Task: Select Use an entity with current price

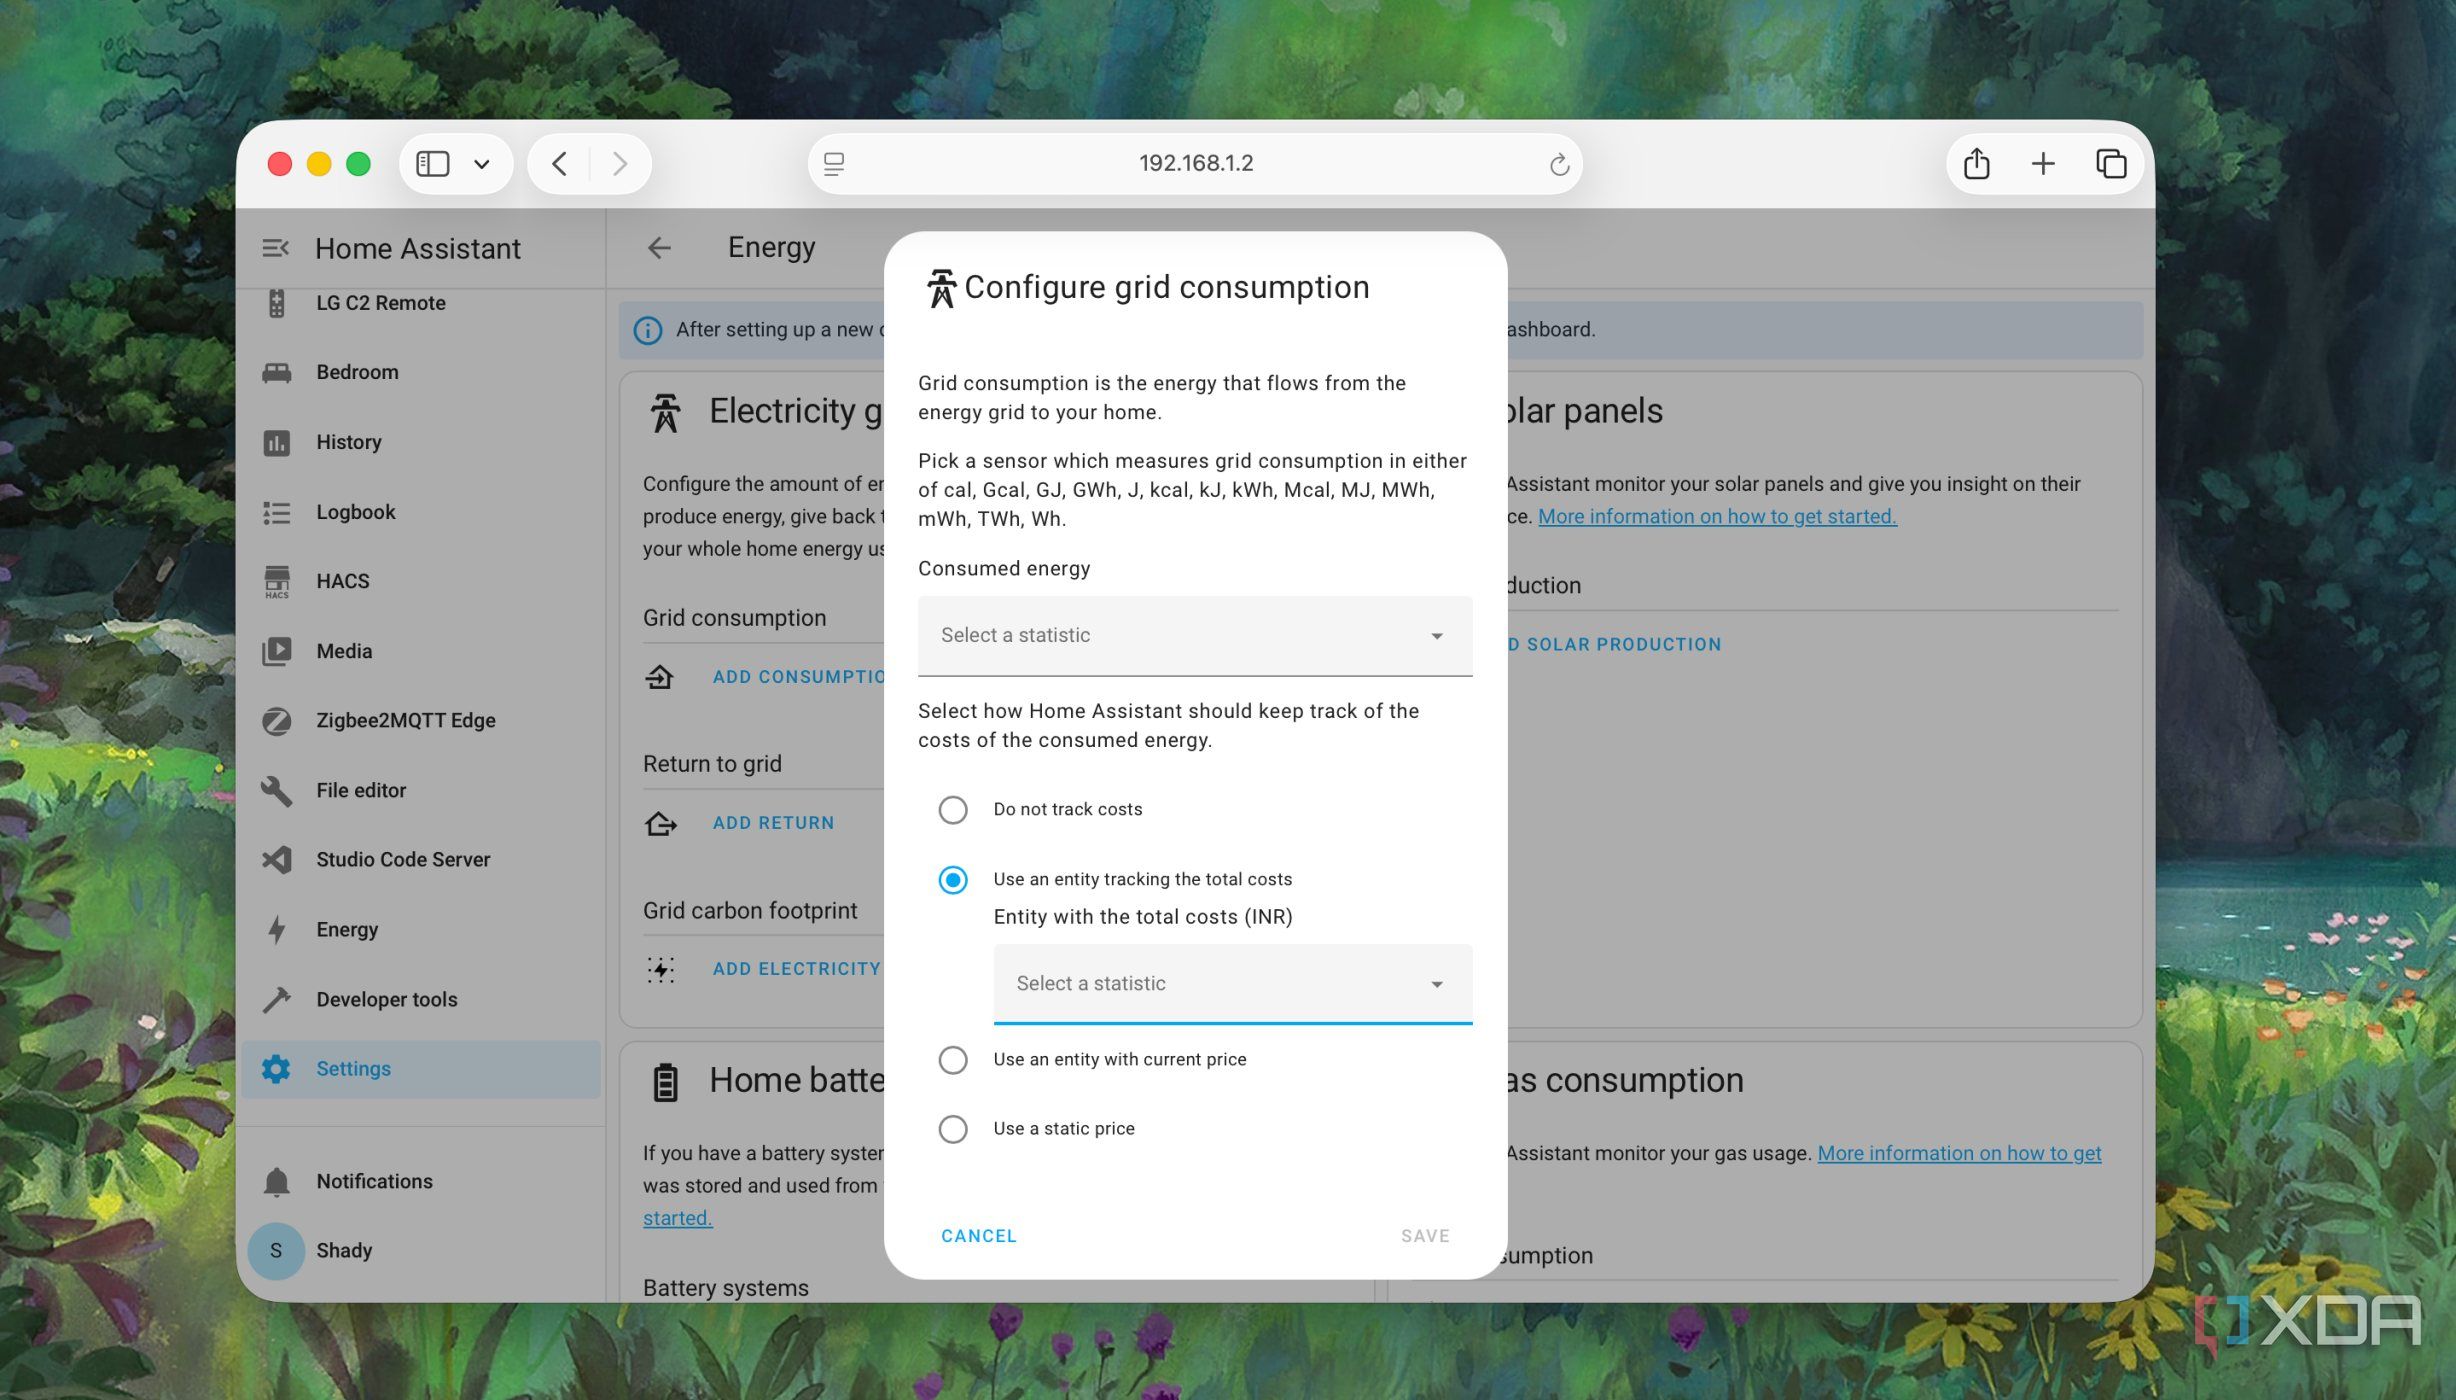Action: (953, 1059)
